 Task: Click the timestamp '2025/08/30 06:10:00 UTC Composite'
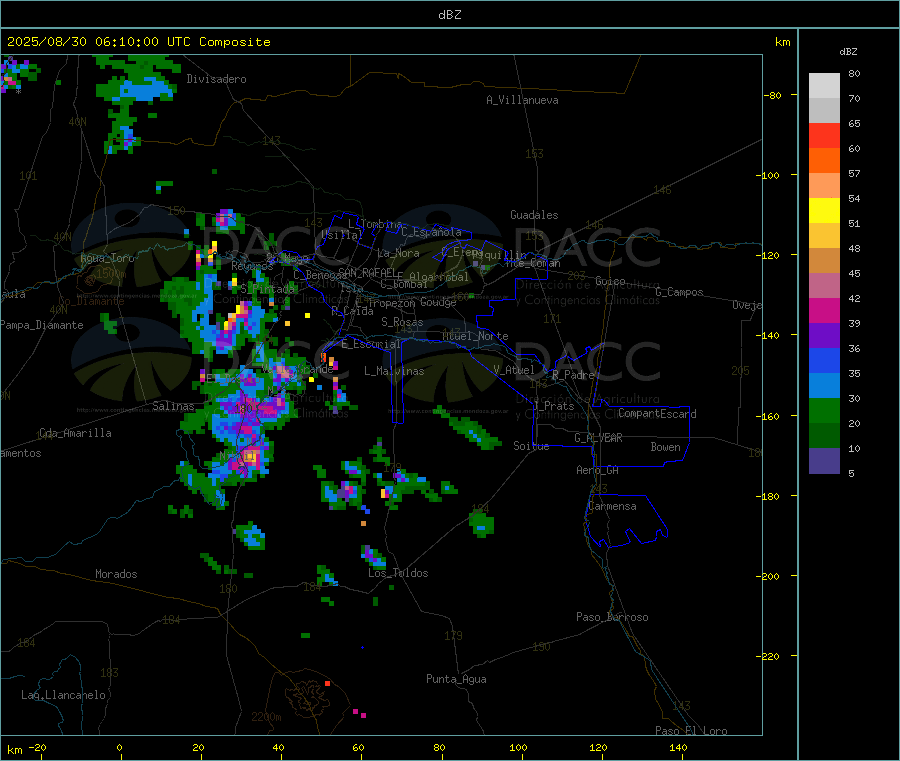[x=138, y=42]
